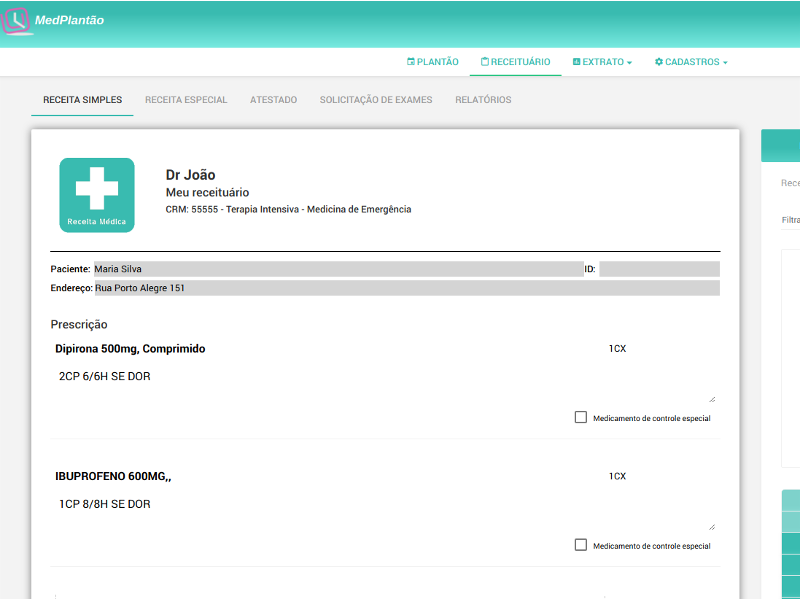Click the calendar icon next to PLANTÃO
The width and height of the screenshot is (800, 600).
(x=411, y=62)
